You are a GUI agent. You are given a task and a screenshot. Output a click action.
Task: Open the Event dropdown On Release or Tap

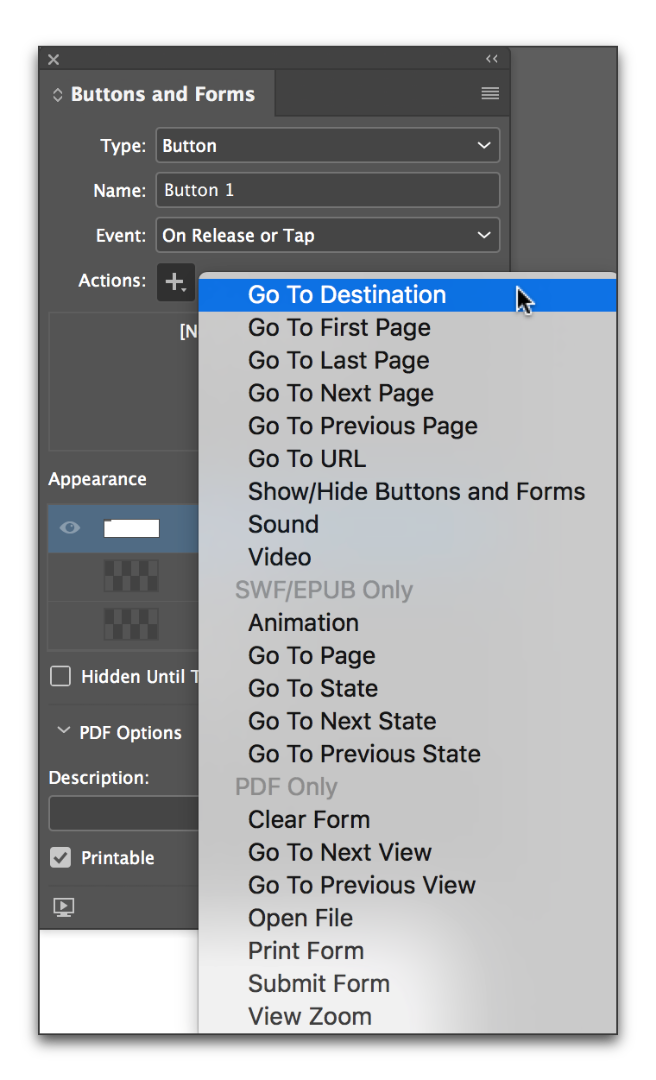coord(327,235)
